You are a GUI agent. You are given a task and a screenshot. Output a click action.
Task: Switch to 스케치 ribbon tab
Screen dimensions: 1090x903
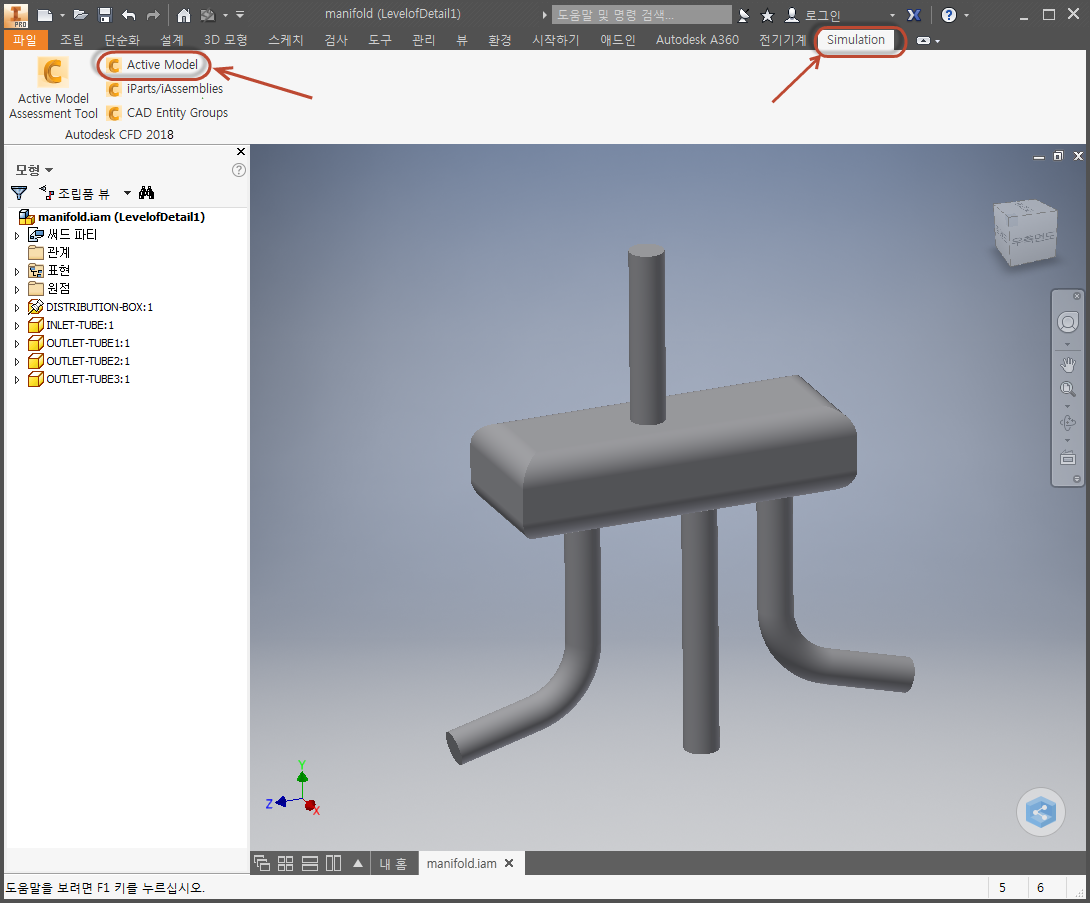pyautogui.click(x=286, y=40)
